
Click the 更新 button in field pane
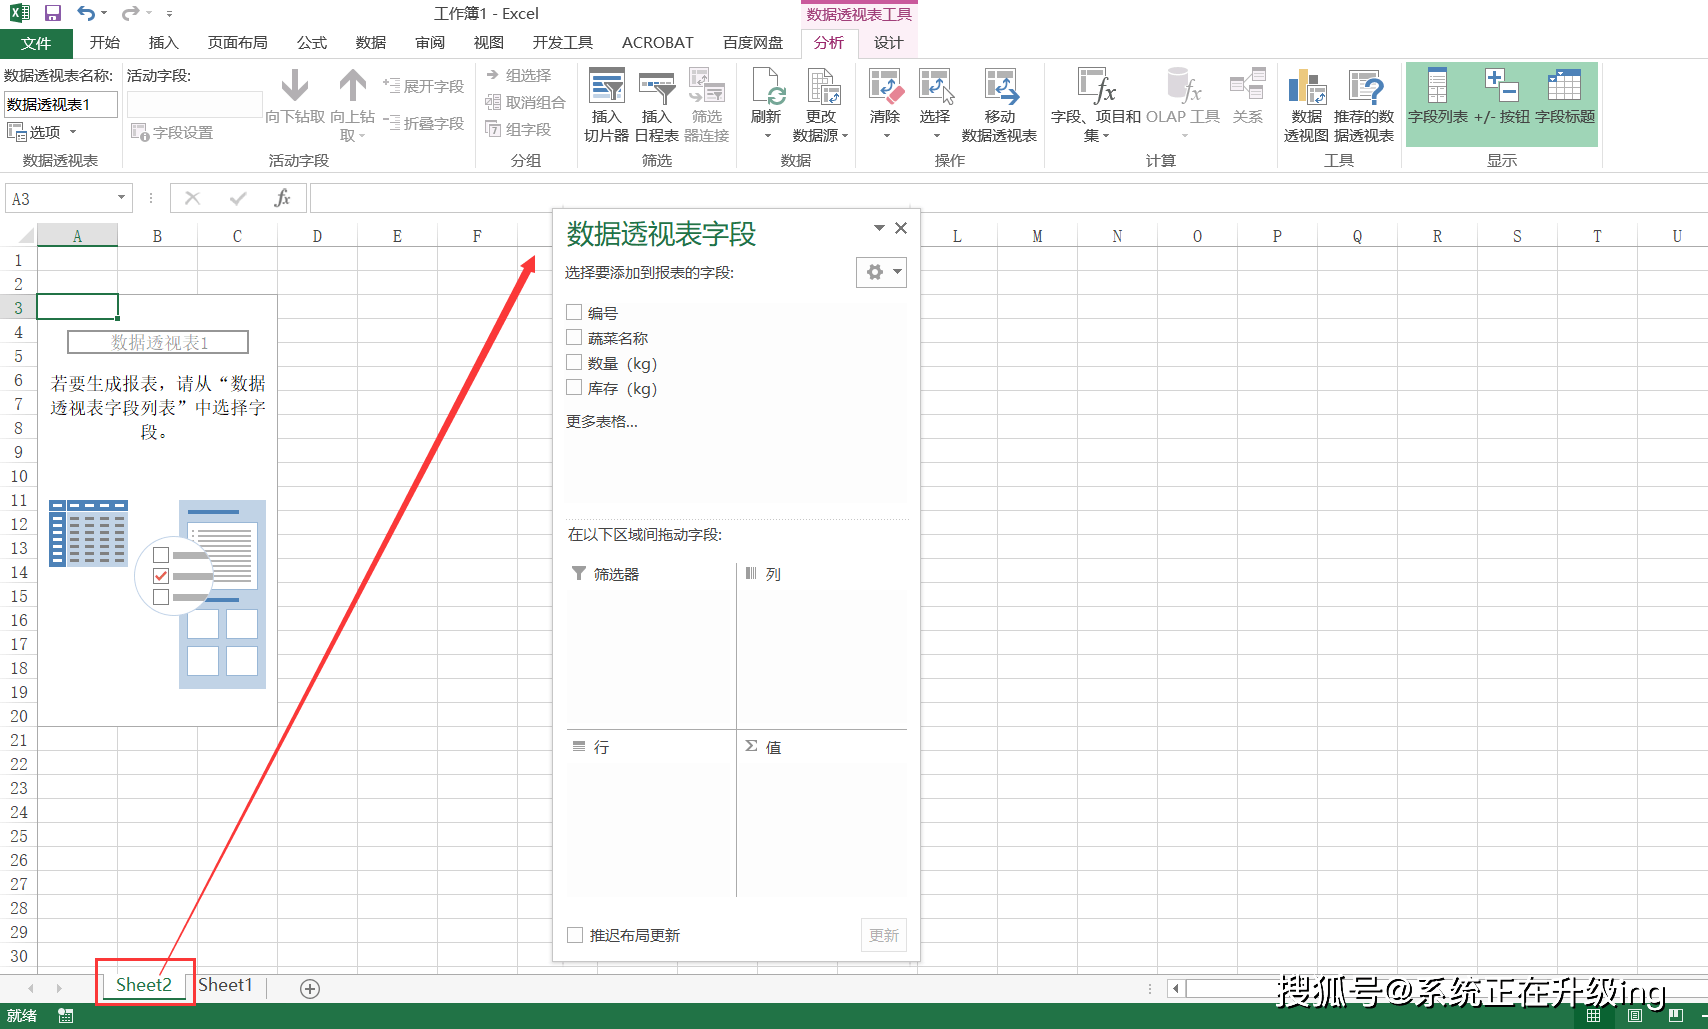(883, 935)
